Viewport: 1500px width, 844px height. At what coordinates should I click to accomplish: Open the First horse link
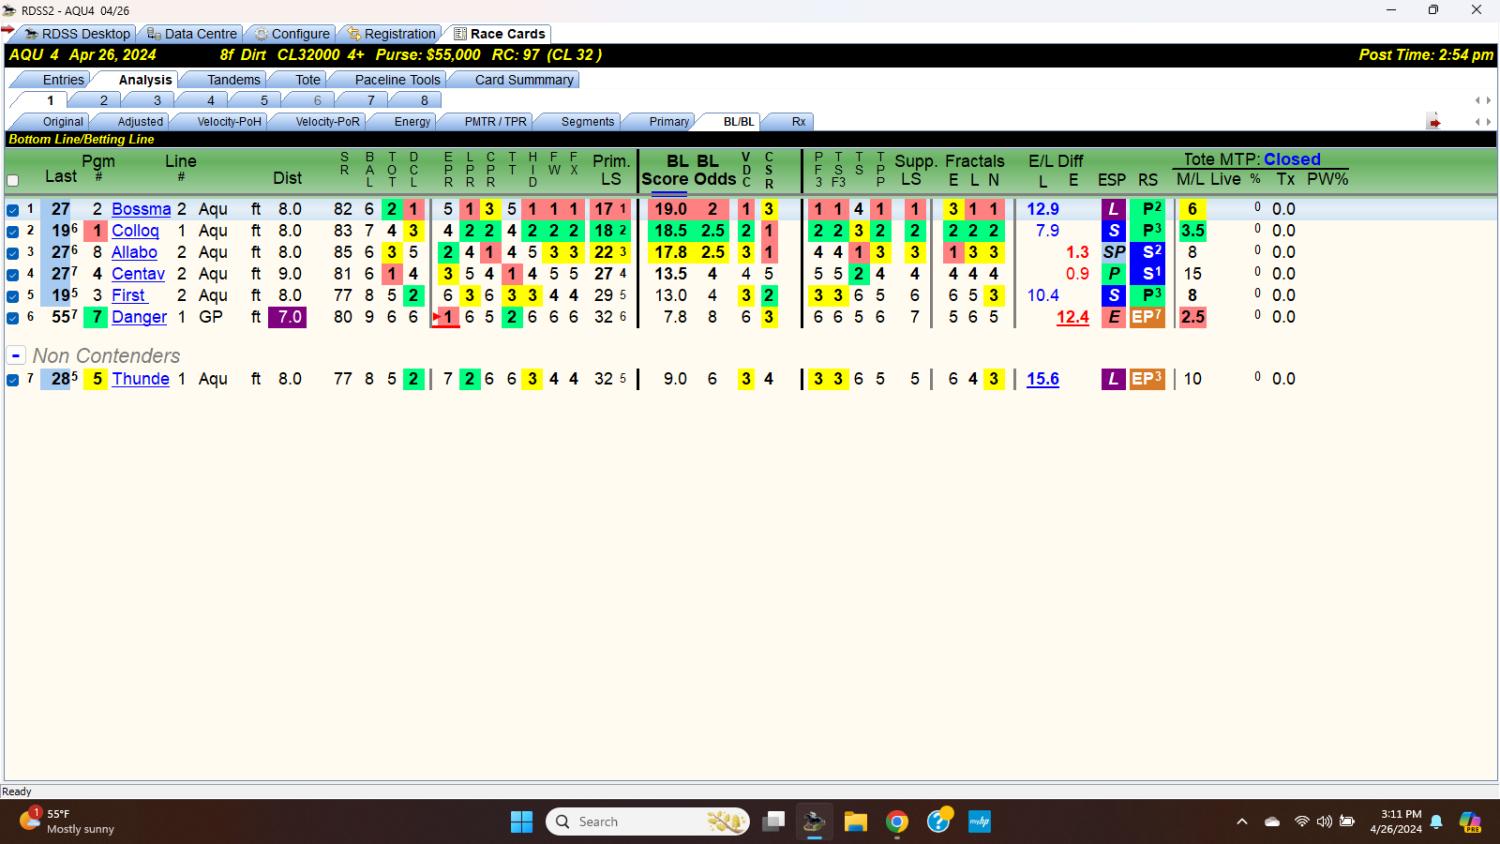click(129, 295)
